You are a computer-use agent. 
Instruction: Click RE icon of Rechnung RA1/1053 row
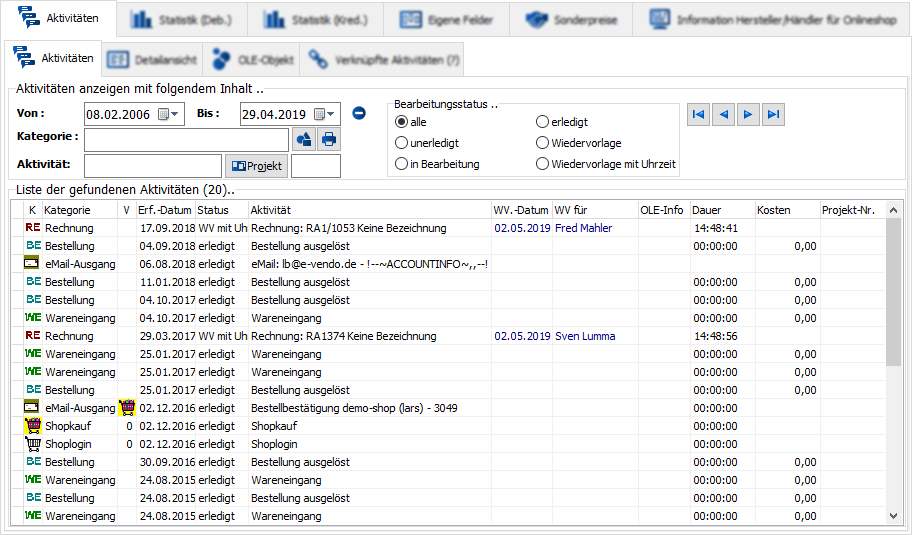(33, 227)
